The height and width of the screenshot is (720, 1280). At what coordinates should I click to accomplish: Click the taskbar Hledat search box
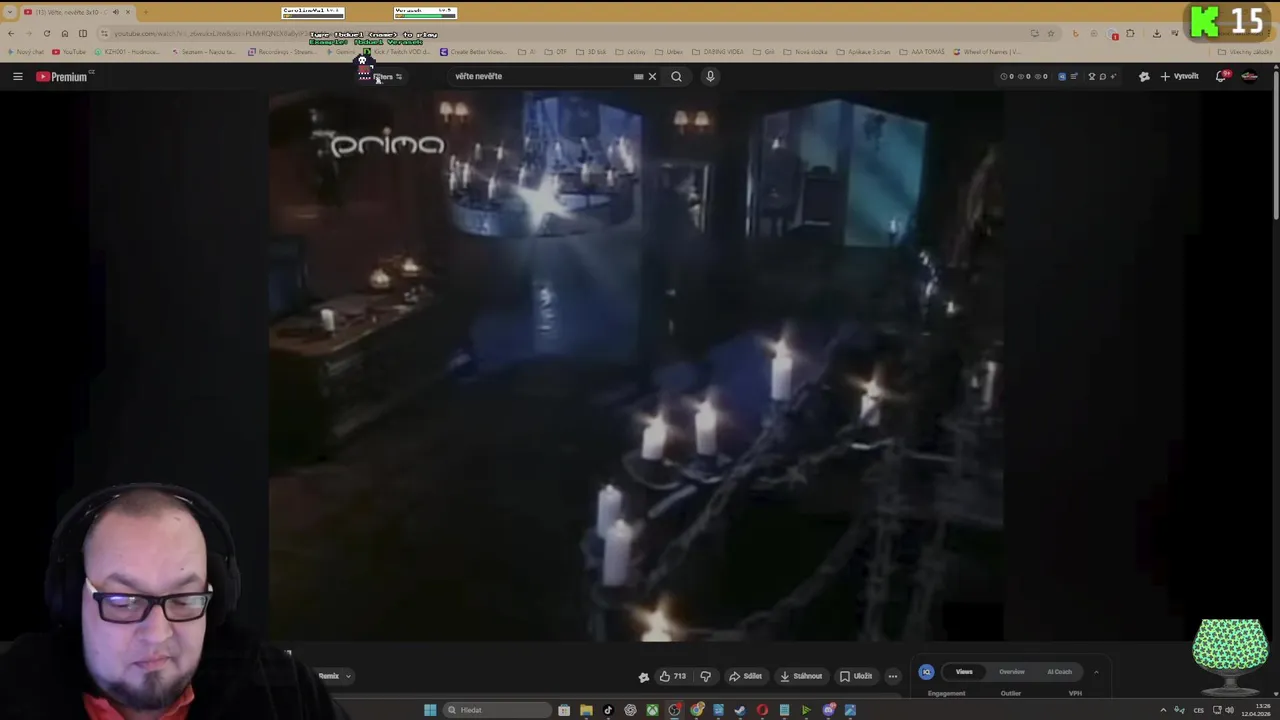(x=497, y=710)
